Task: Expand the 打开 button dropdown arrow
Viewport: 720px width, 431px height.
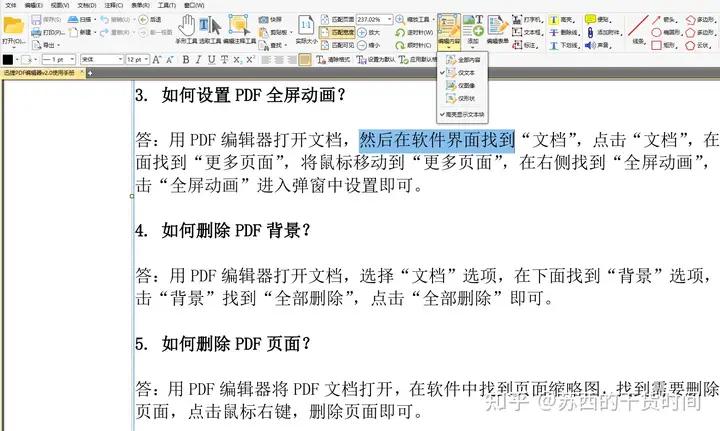Action: pos(13,47)
